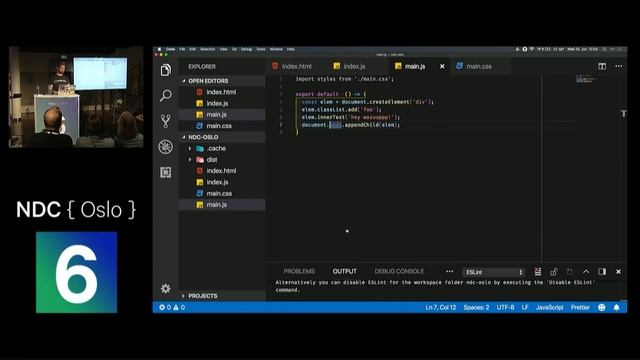Clear the output with the Clear Output icon
640x360 pixels.
(x=538, y=272)
